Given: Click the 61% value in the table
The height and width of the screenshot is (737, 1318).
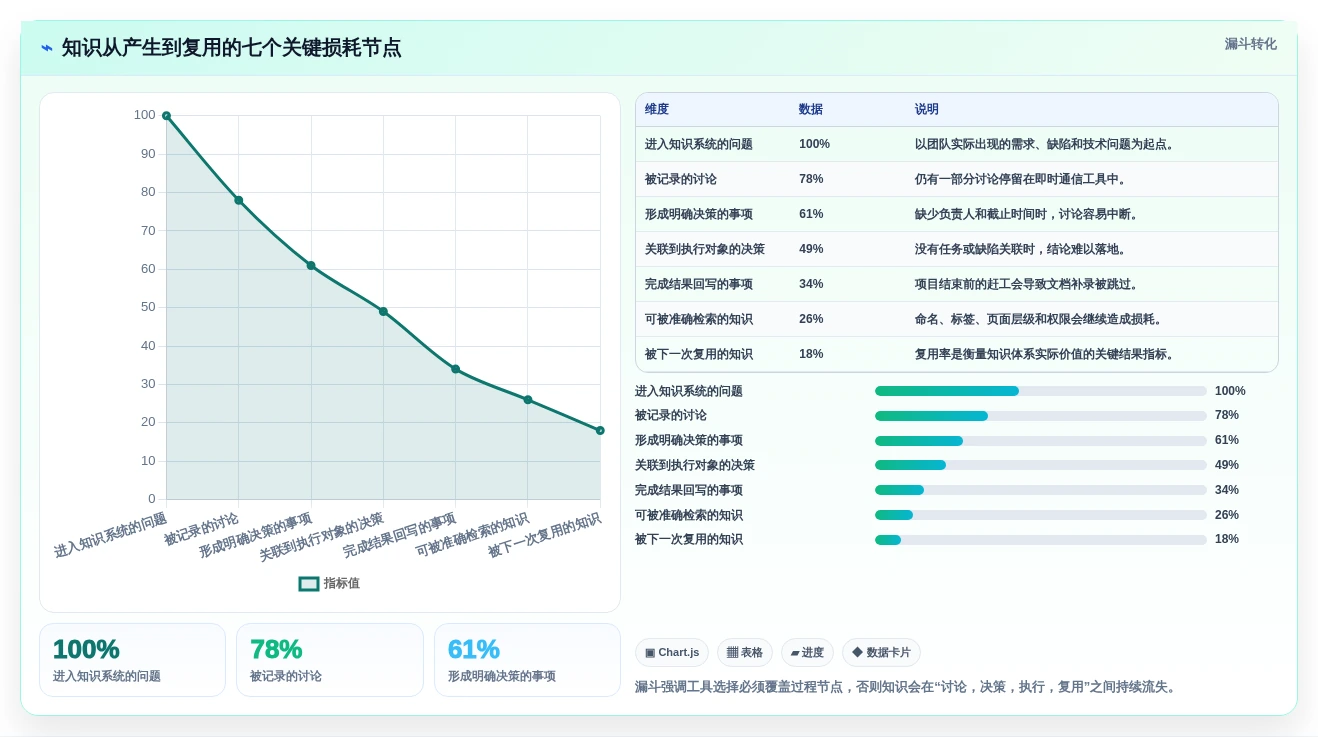Looking at the screenshot, I should tap(811, 214).
